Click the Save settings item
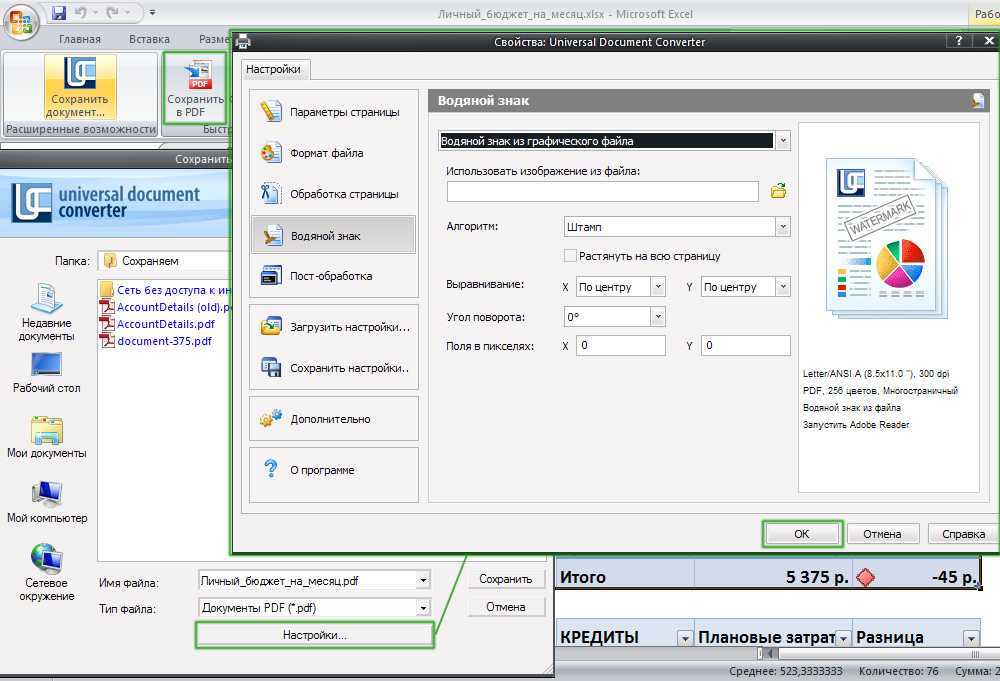1000x681 pixels. (x=334, y=368)
